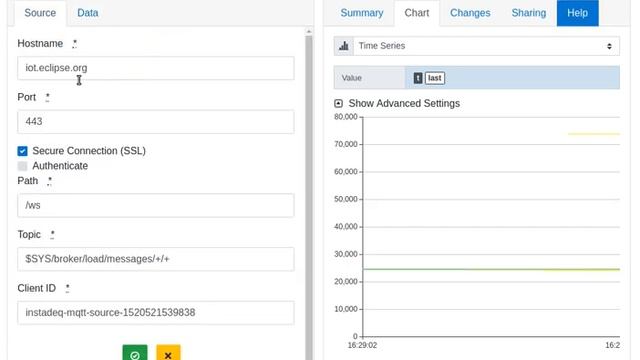Viewport: 640px width, 360px height.
Task: Click the Port field showing 443
Action: point(156,122)
